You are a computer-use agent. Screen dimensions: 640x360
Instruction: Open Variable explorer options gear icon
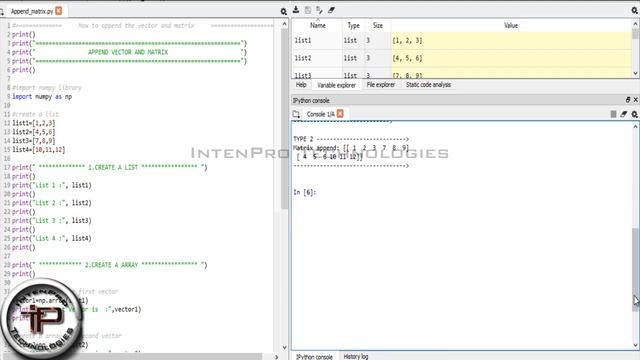635,11
